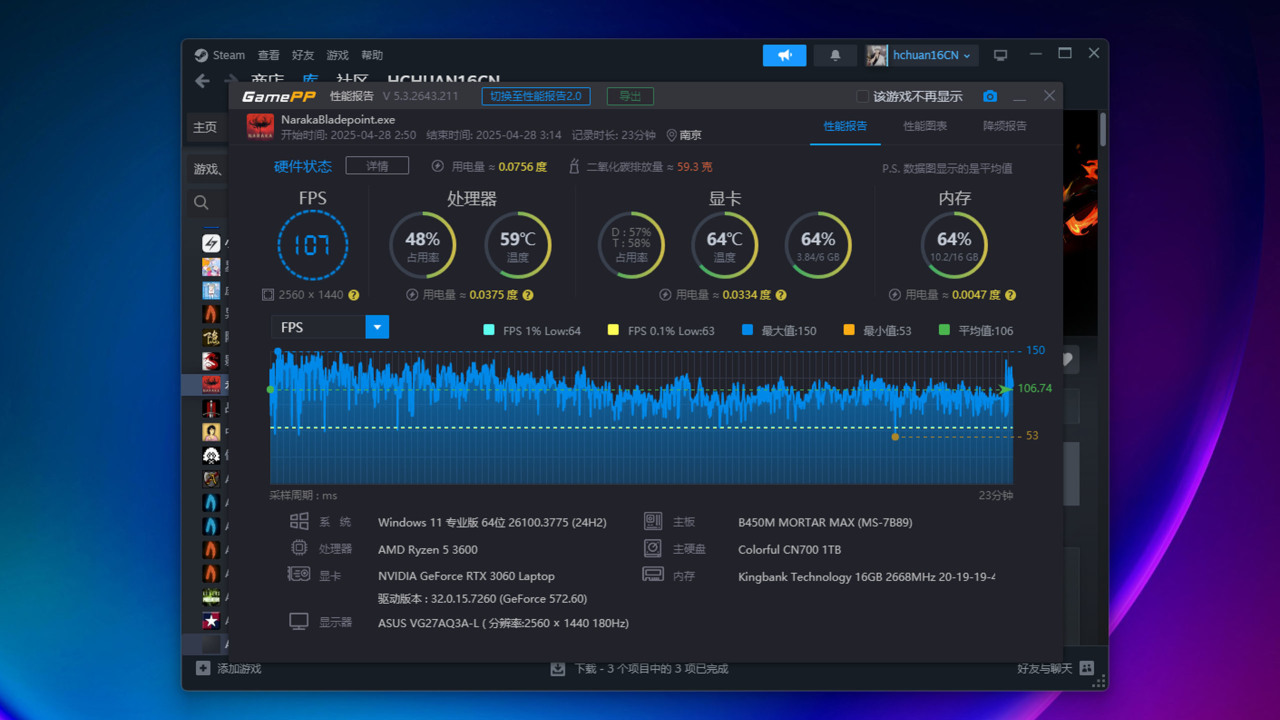Click the RAM icon beside Kingbank Technology
The height and width of the screenshot is (720, 1280).
pos(653,574)
